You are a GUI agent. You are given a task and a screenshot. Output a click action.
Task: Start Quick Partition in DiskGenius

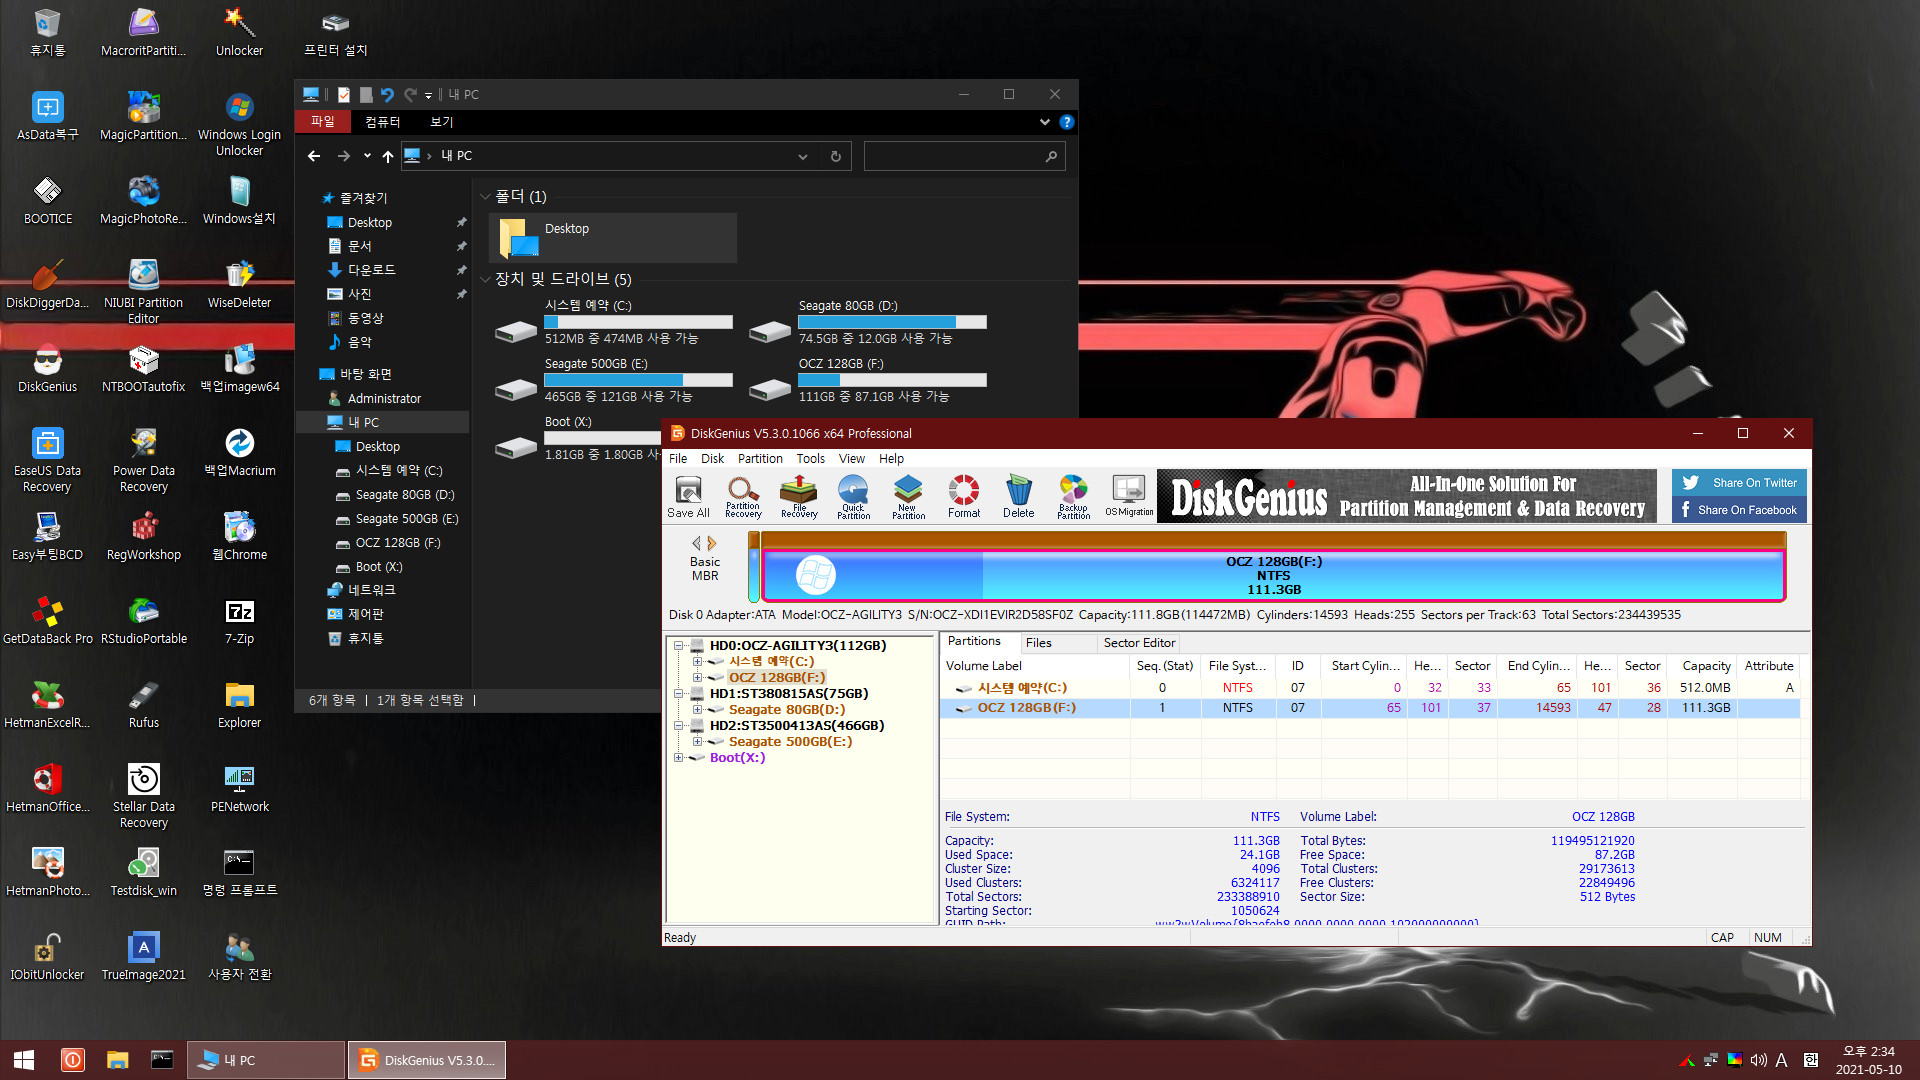point(853,496)
